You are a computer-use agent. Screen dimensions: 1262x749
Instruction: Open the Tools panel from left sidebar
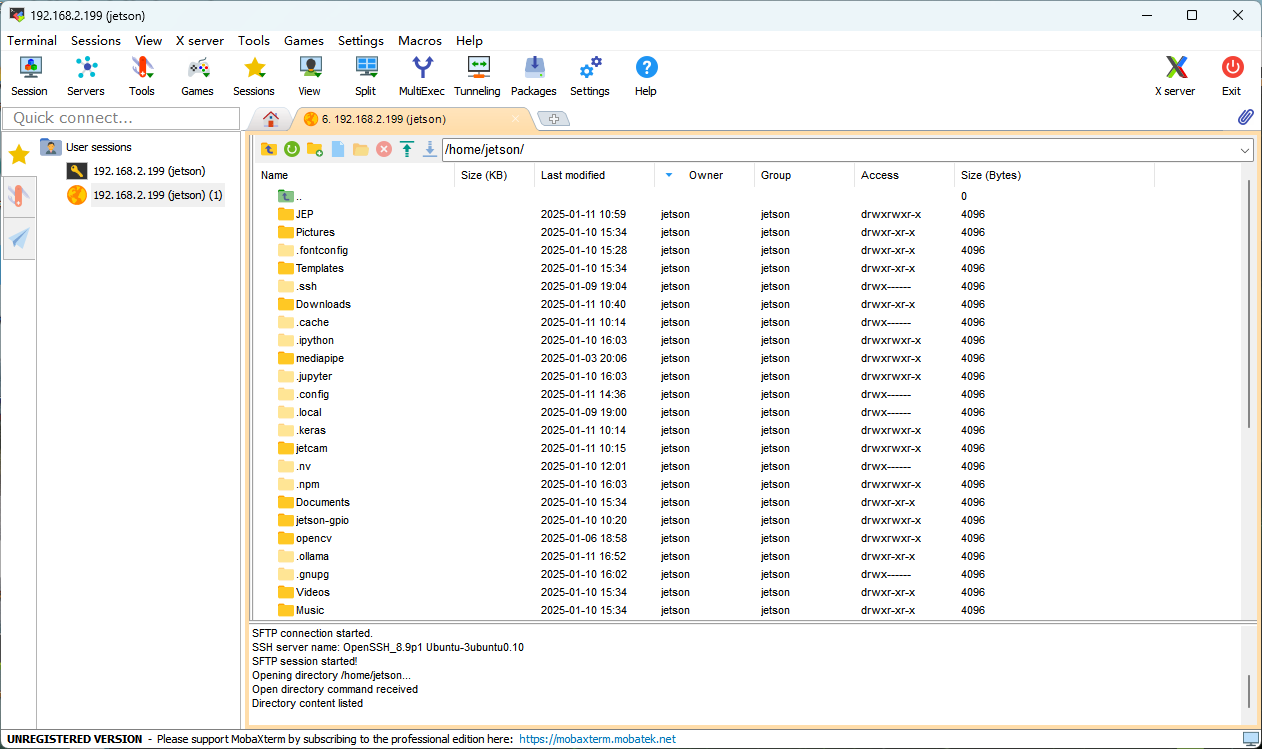18,196
